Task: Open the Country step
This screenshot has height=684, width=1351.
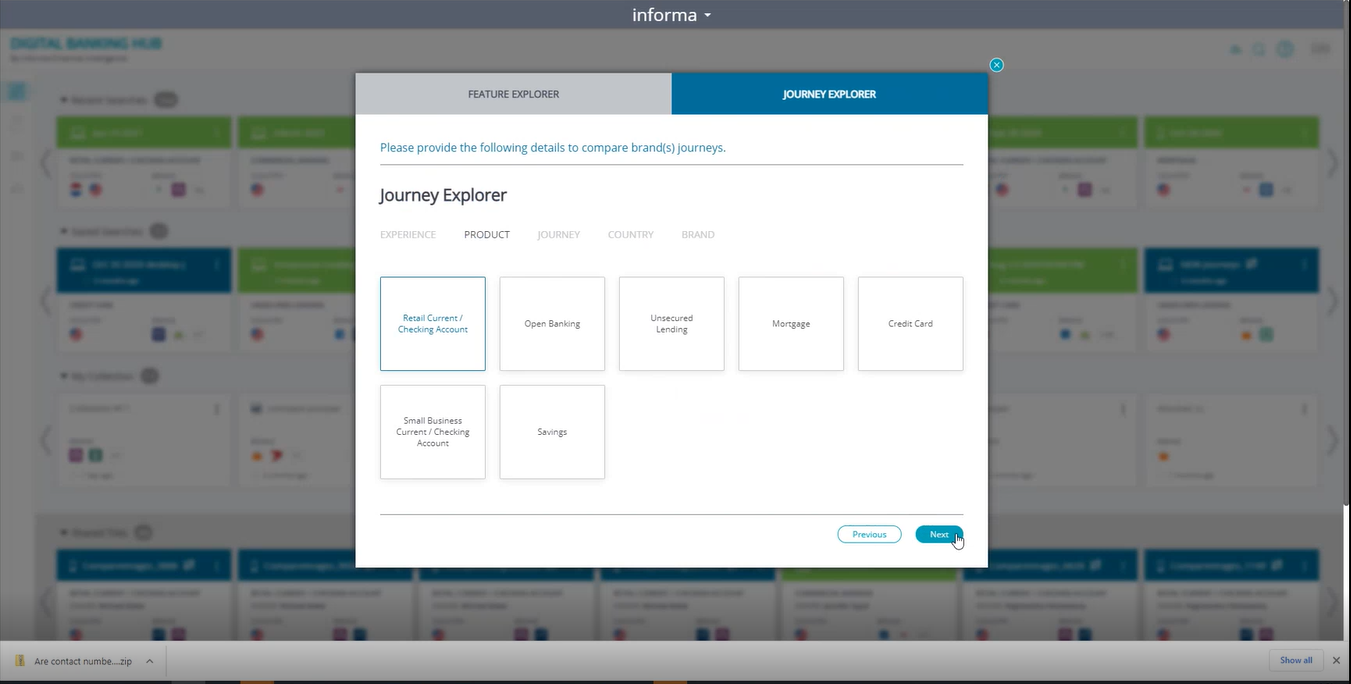Action: point(631,235)
